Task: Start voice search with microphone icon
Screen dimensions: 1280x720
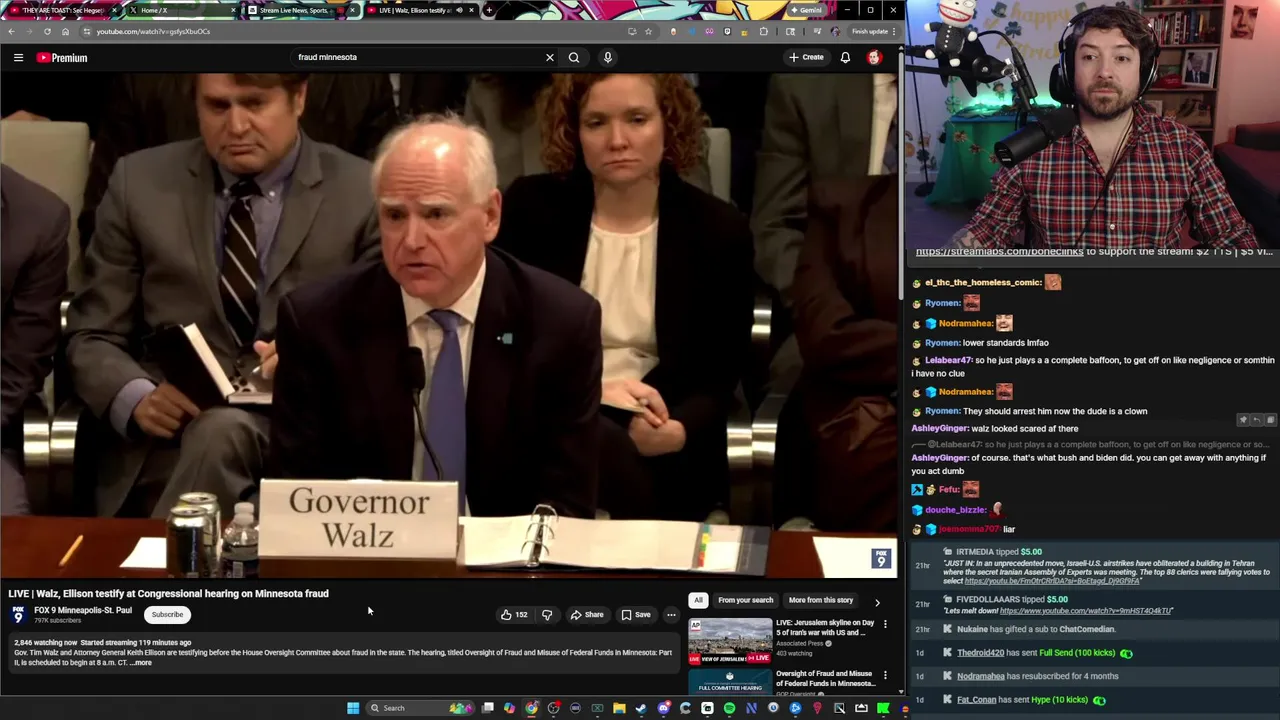Action: pyautogui.click(x=607, y=57)
